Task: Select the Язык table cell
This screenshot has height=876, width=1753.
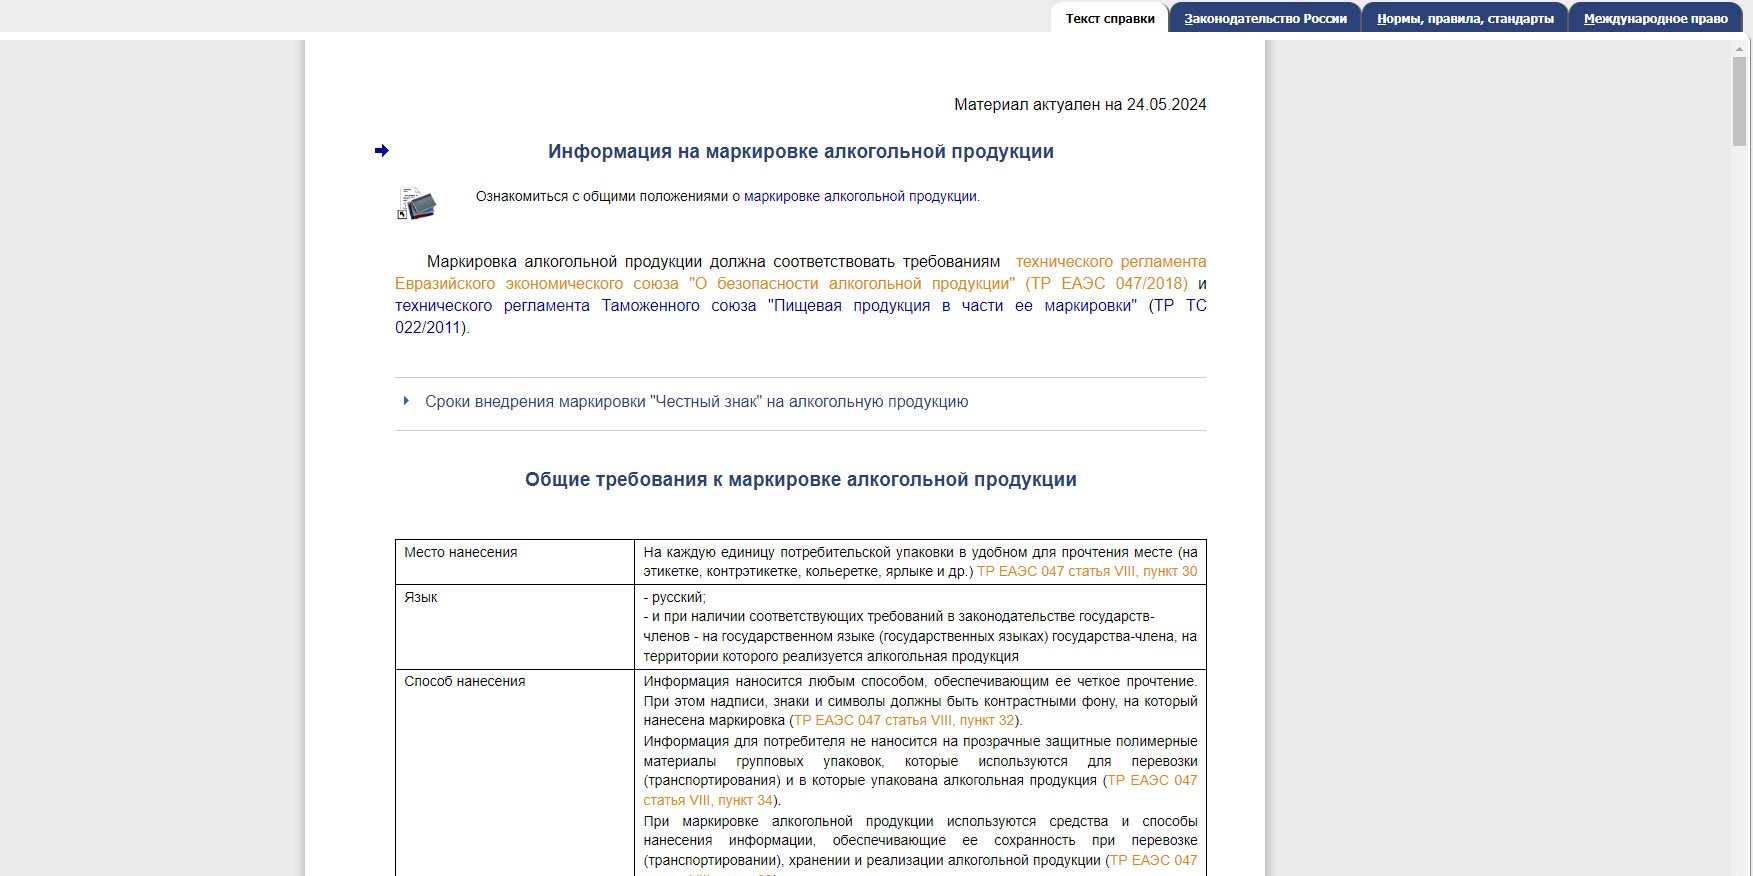Action: click(515, 627)
